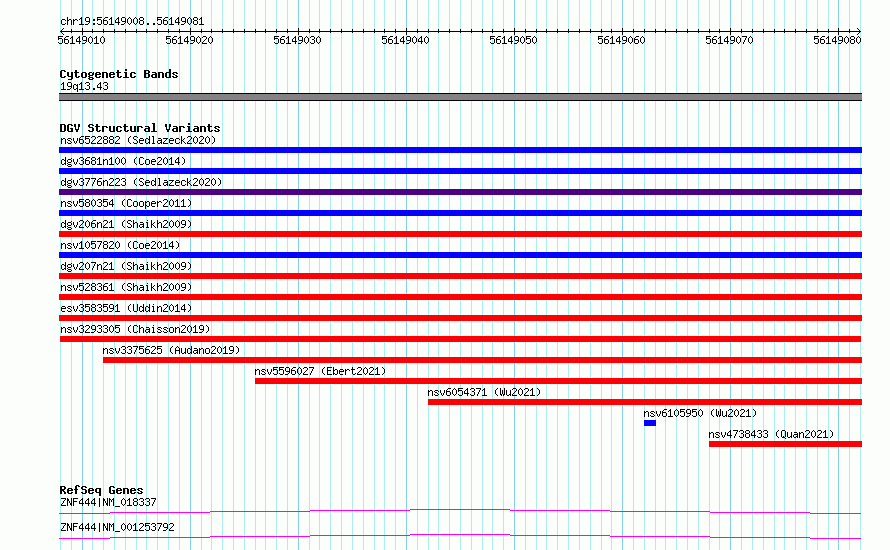
Task: Click the 19q13.43 band label
Action: pyautogui.click(x=84, y=86)
